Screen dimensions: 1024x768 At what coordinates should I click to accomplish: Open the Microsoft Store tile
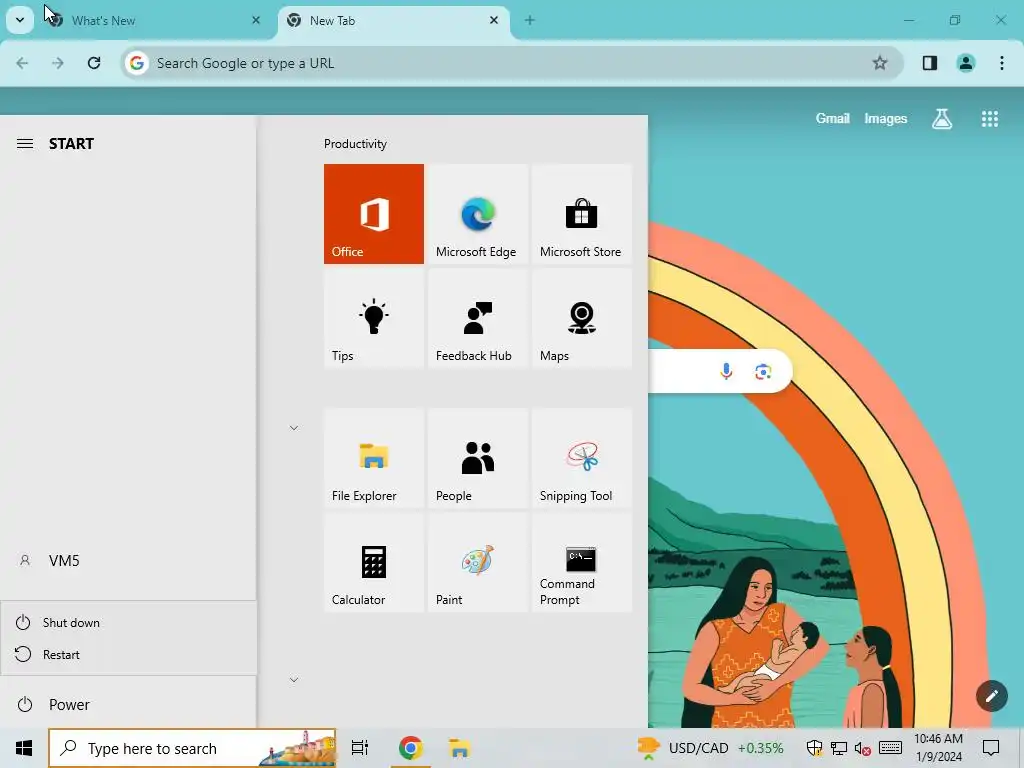pos(581,214)
